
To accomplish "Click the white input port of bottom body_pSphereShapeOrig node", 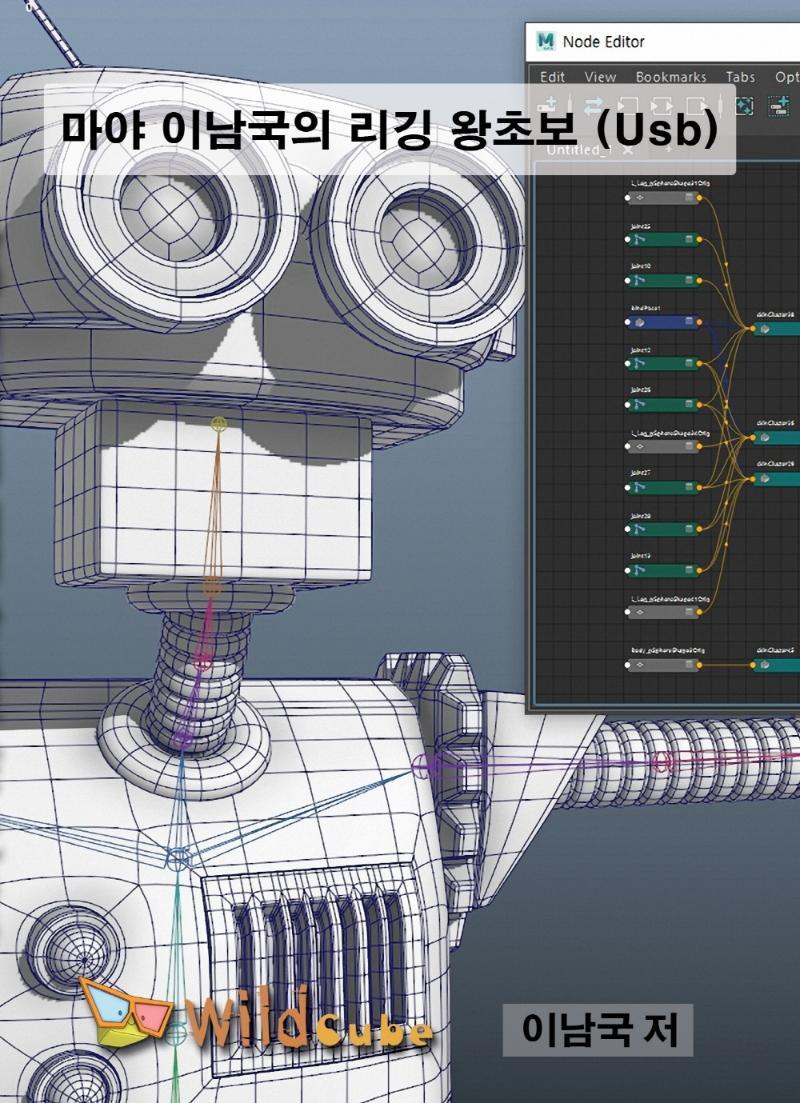I will coord(627,664).
